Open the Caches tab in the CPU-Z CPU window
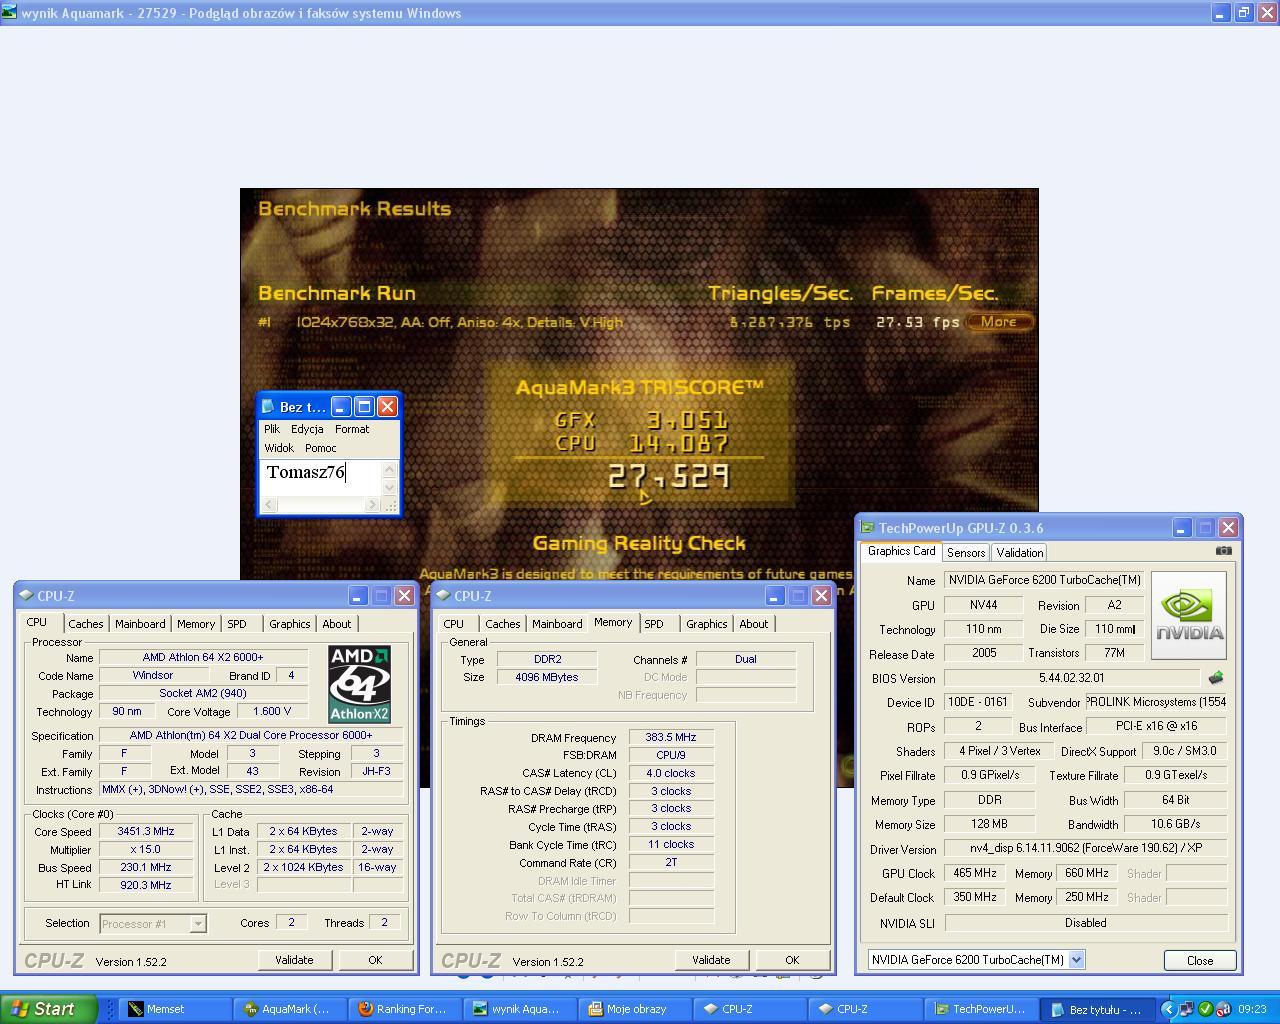The image size is (1280, 1024). pyautogui.click(x=86, y=623)
